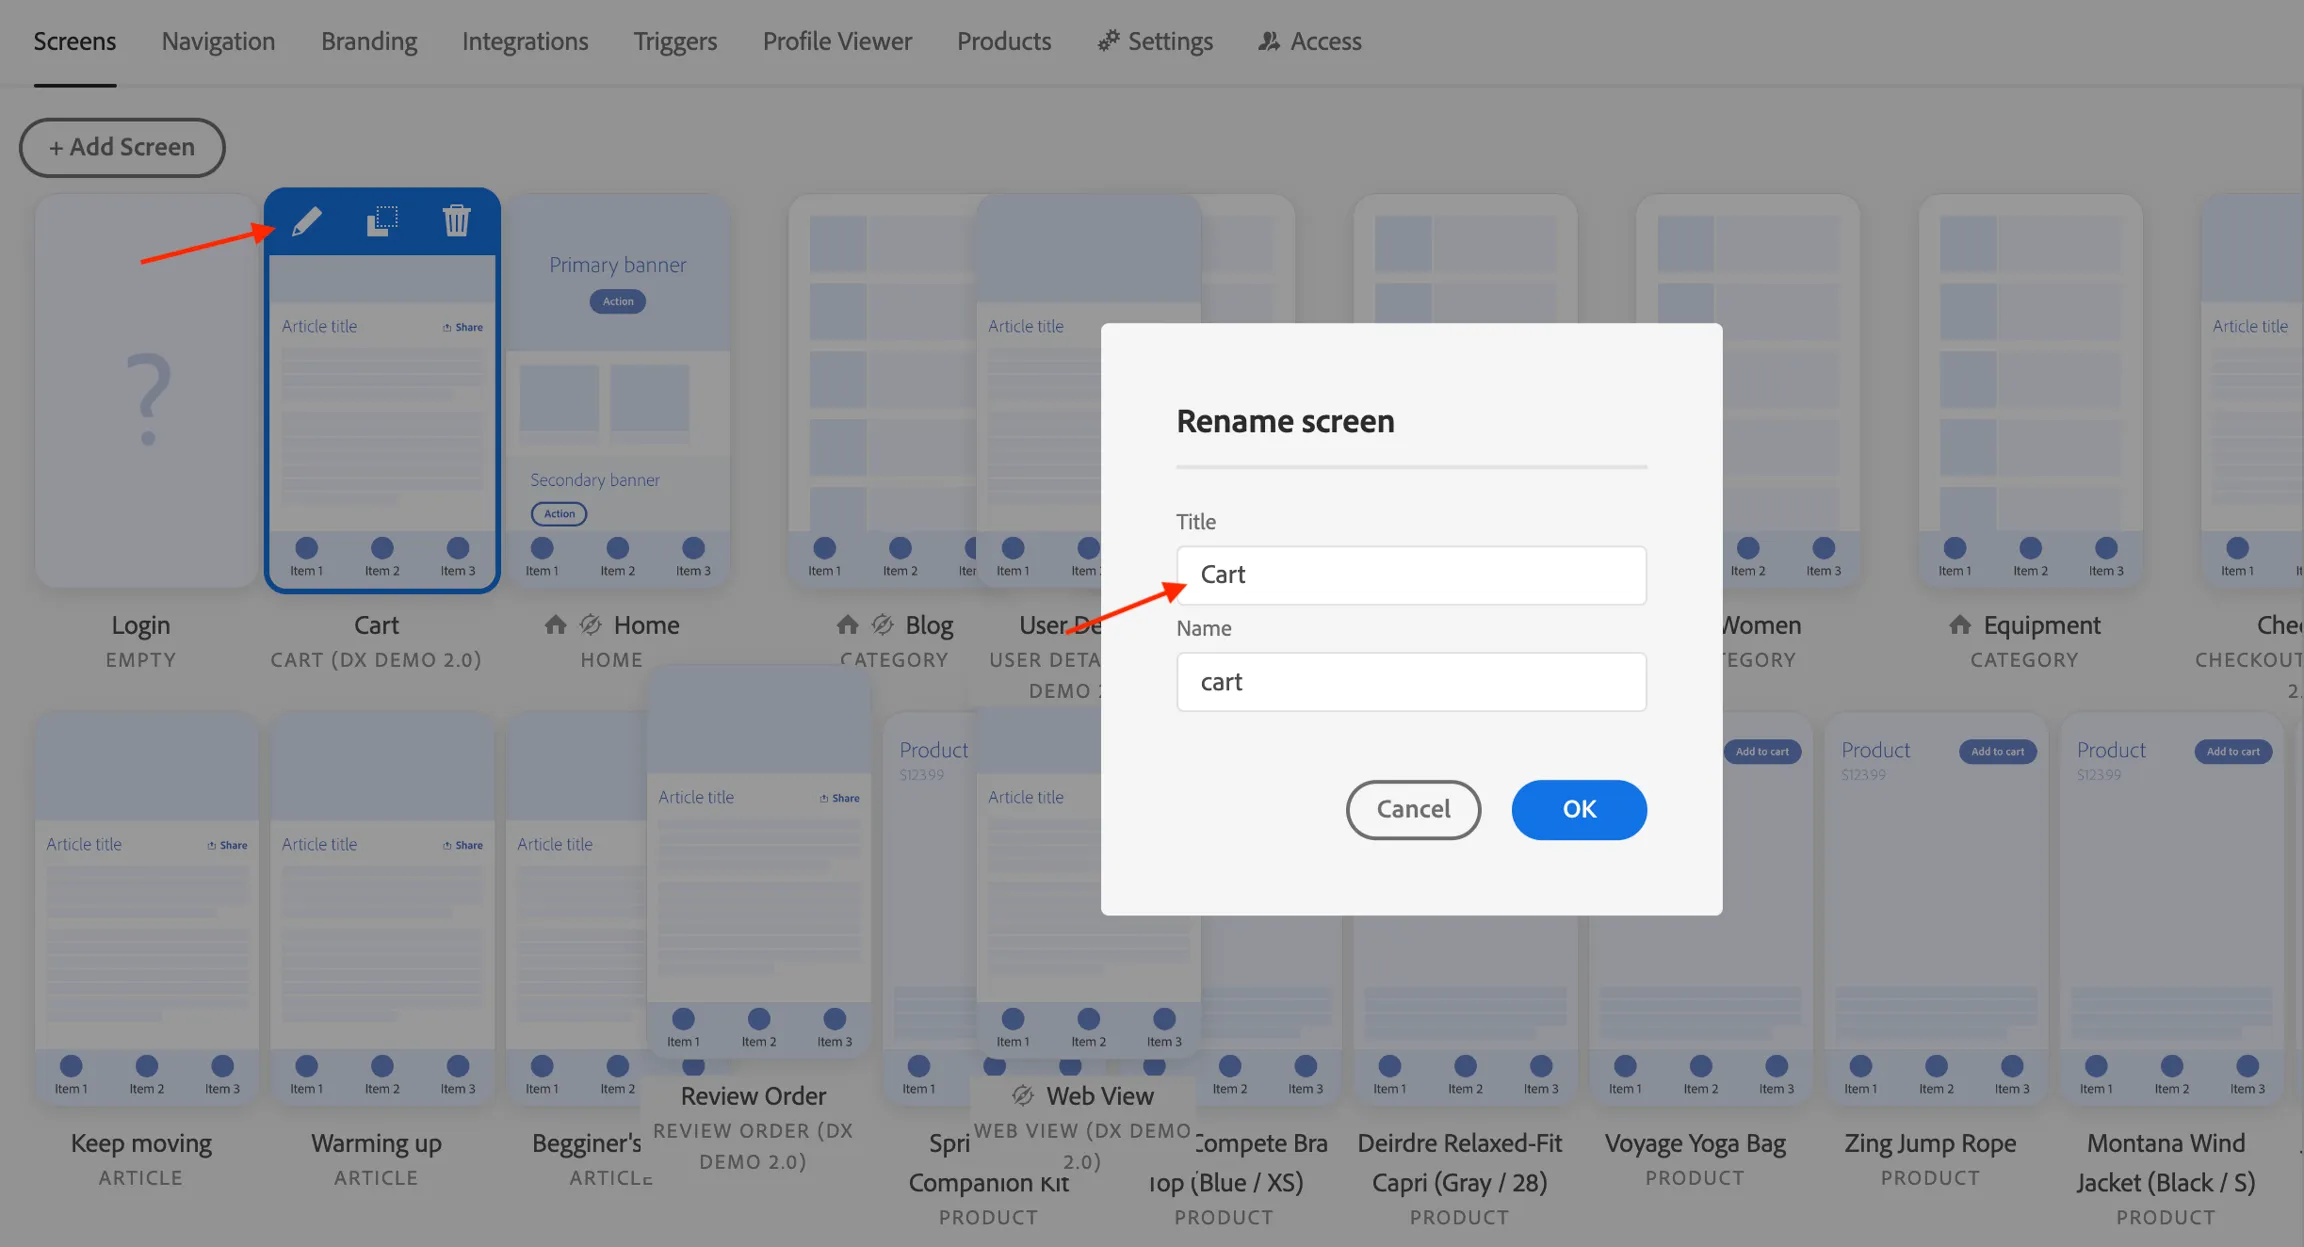The image size is (2304, 1247).
Task: Click the trash delete icon on Cart screen
Action: click(x=457, y=221)
